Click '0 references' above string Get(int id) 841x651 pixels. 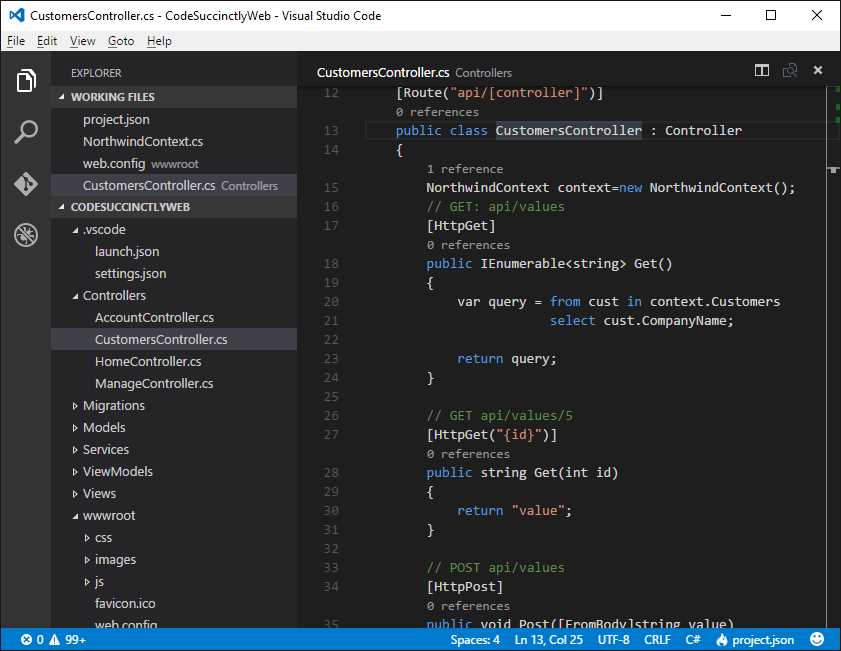(x=468, y=454)
